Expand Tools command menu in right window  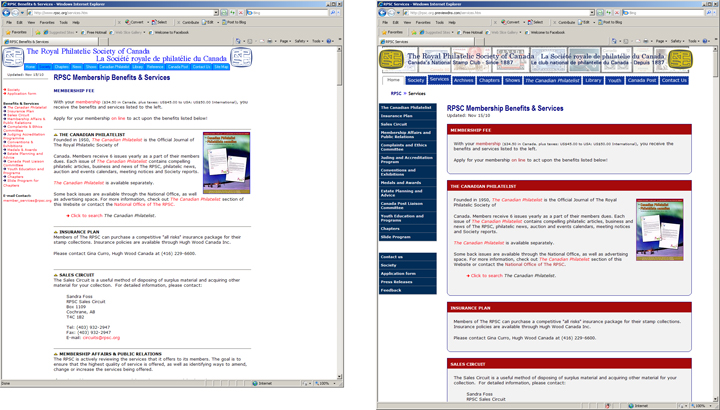(x=694, y=41)
